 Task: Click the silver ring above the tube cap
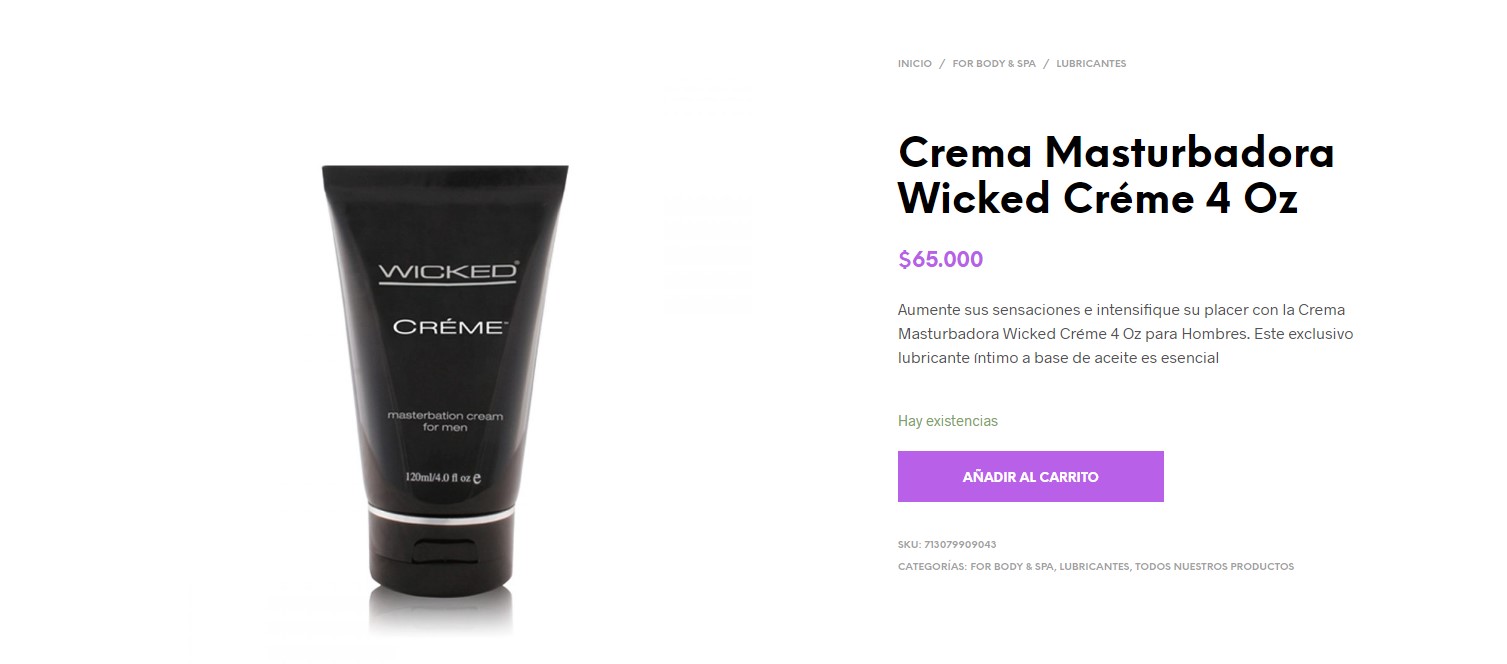pos(444,513)
